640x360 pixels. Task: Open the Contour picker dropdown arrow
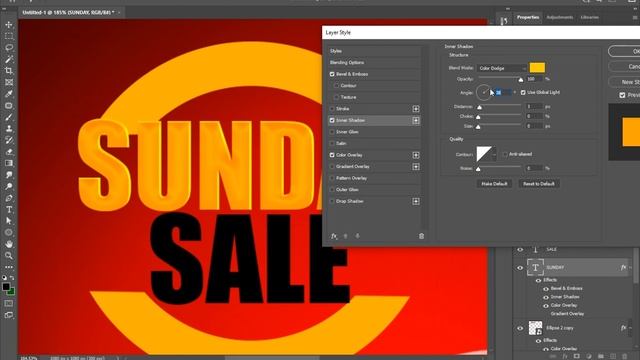pos(494,154)
